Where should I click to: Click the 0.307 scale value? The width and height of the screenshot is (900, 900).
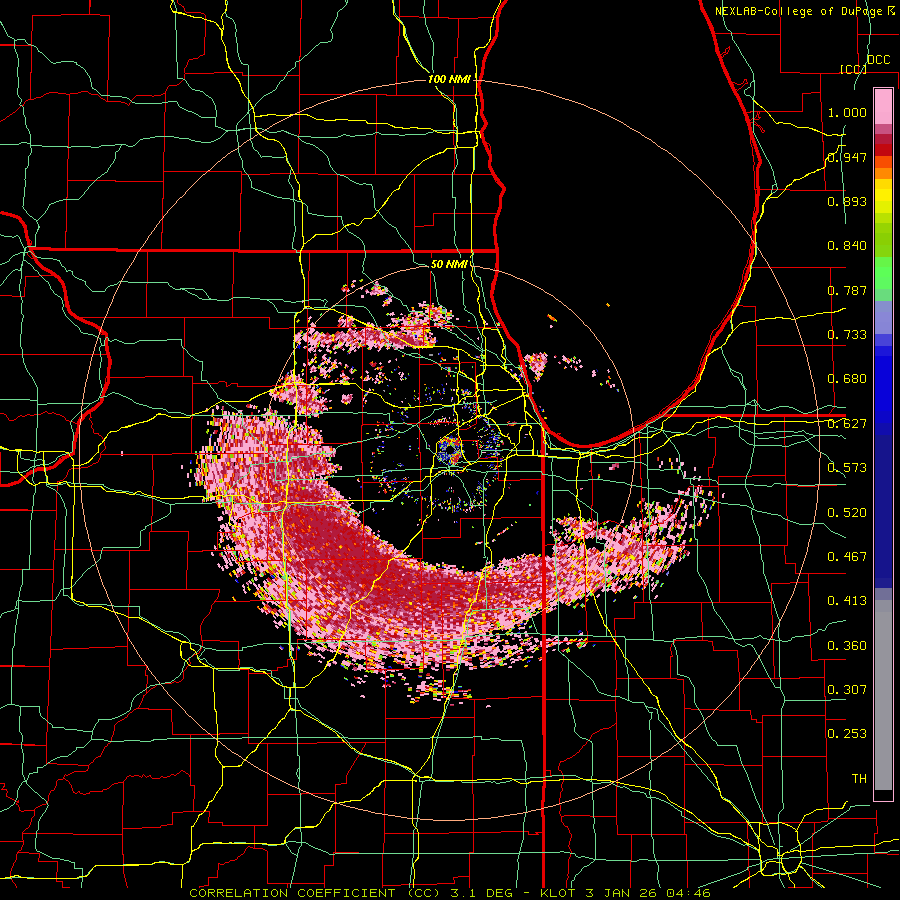[847, 690]
